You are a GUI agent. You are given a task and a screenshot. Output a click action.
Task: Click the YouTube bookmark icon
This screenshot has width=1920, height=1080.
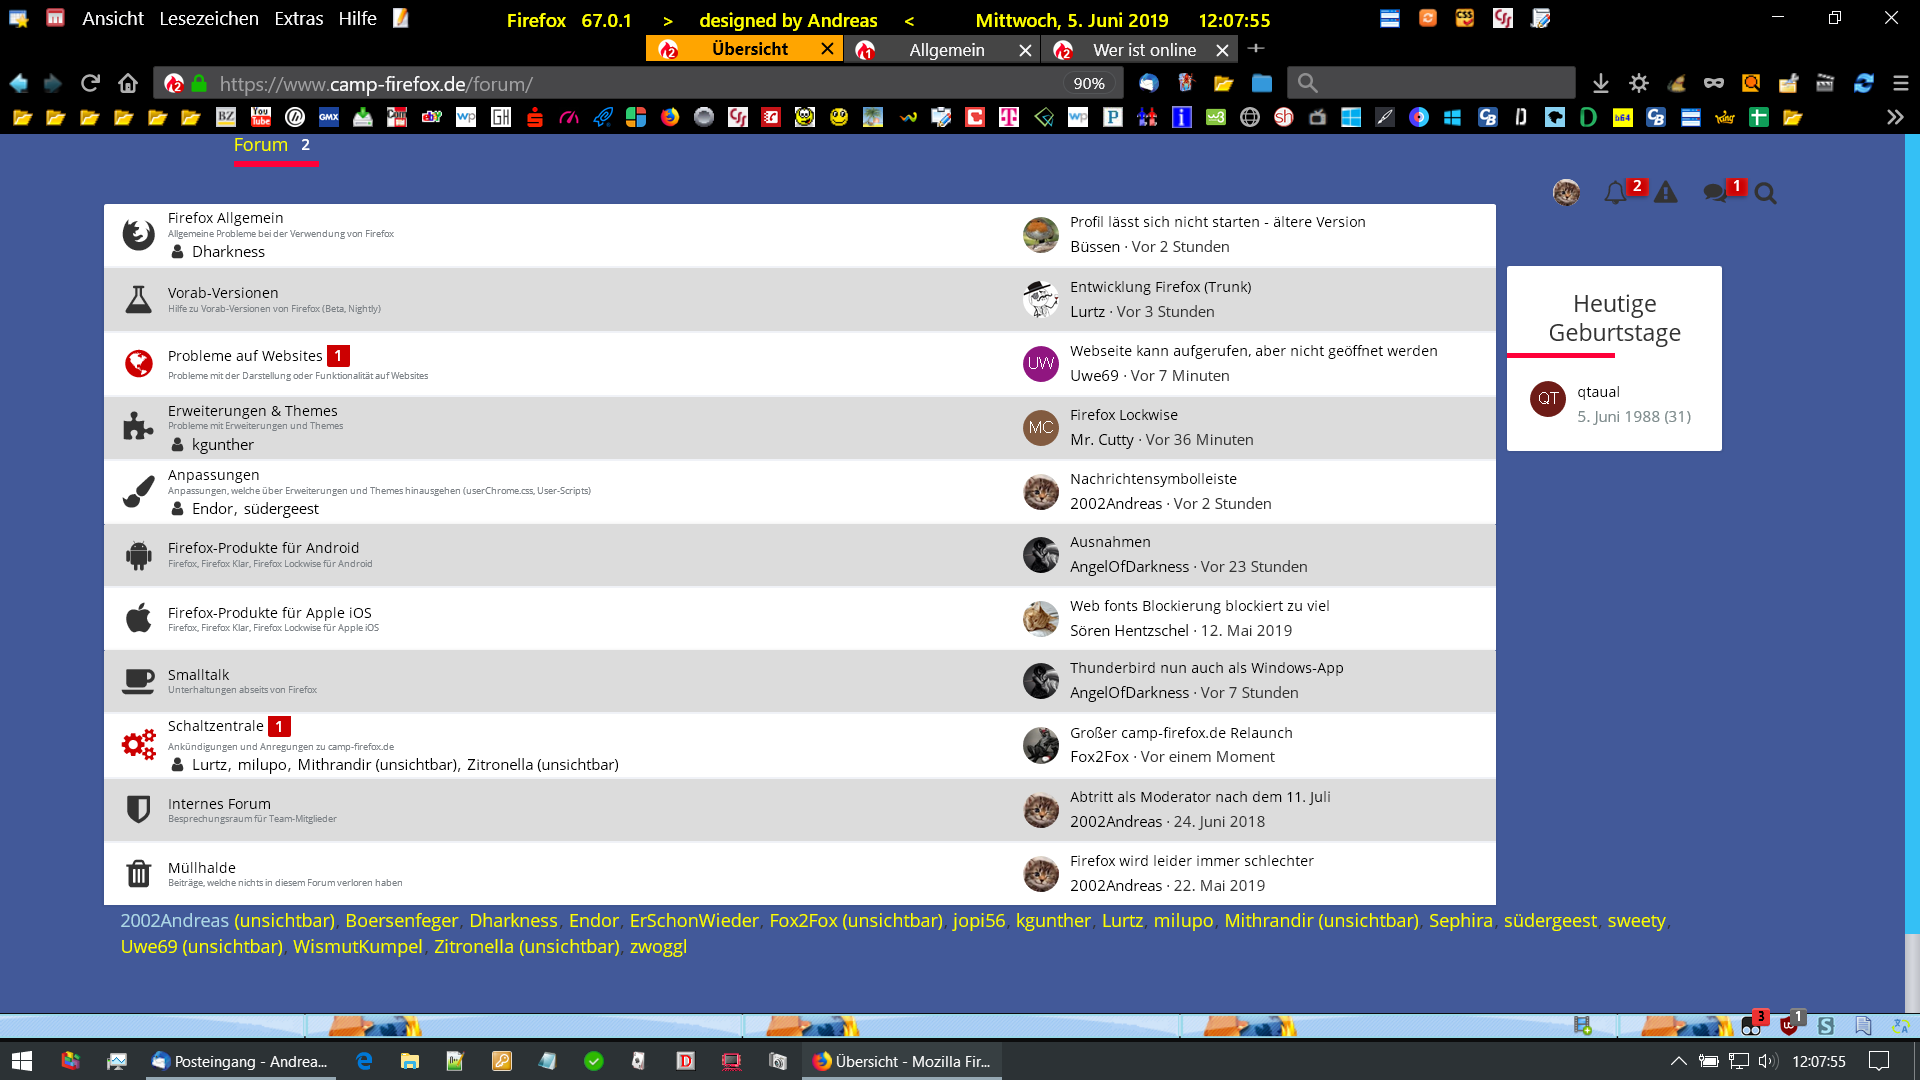[261, 117]
